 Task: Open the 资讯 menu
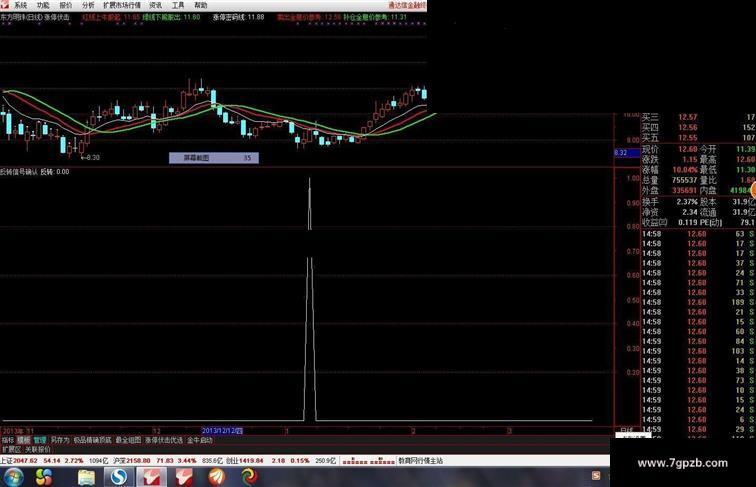tap(156, 5)
